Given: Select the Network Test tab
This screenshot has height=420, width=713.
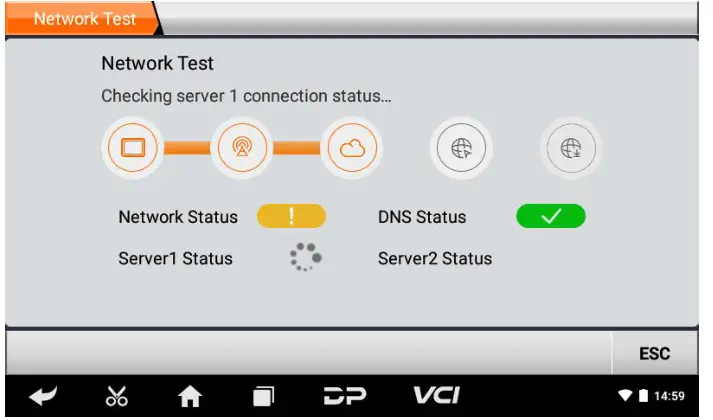Looking at the screenshot, I should click(85, 19).
